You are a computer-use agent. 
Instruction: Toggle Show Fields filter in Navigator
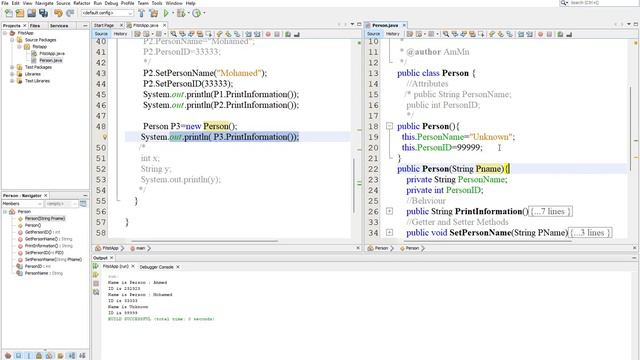(18, 356)
